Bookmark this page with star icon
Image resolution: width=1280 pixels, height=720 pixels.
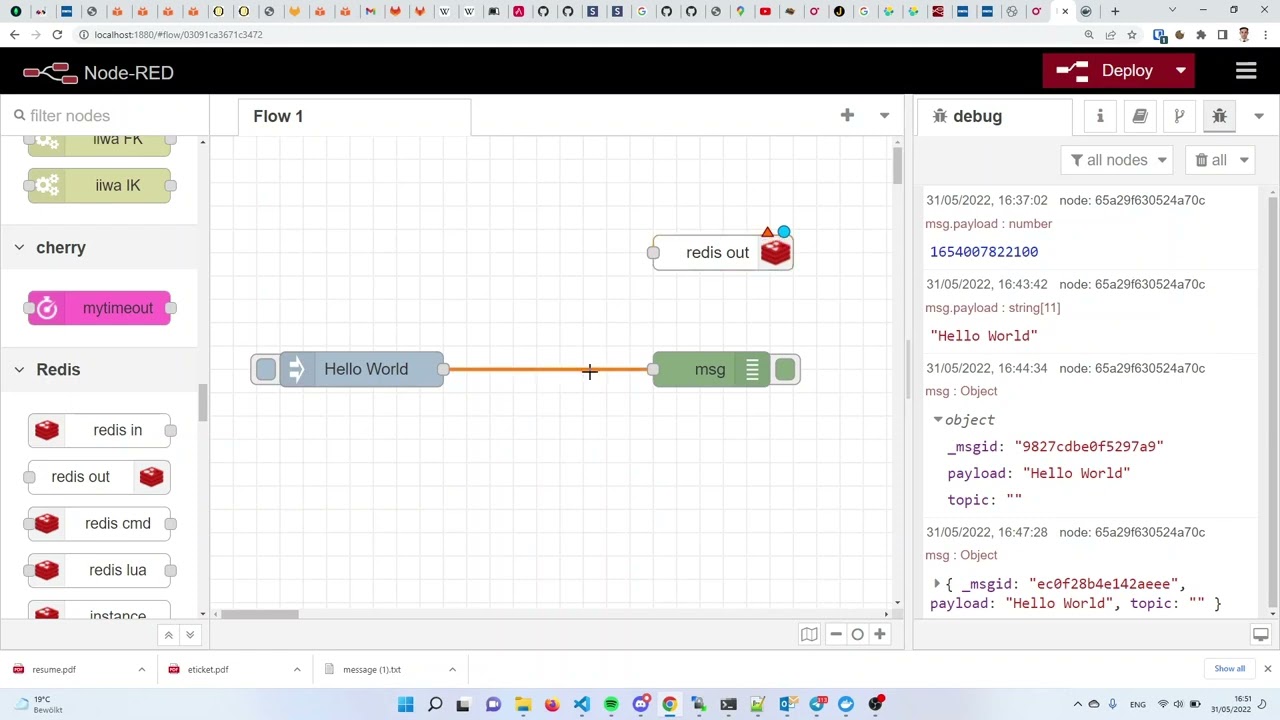coord(1132,35)
